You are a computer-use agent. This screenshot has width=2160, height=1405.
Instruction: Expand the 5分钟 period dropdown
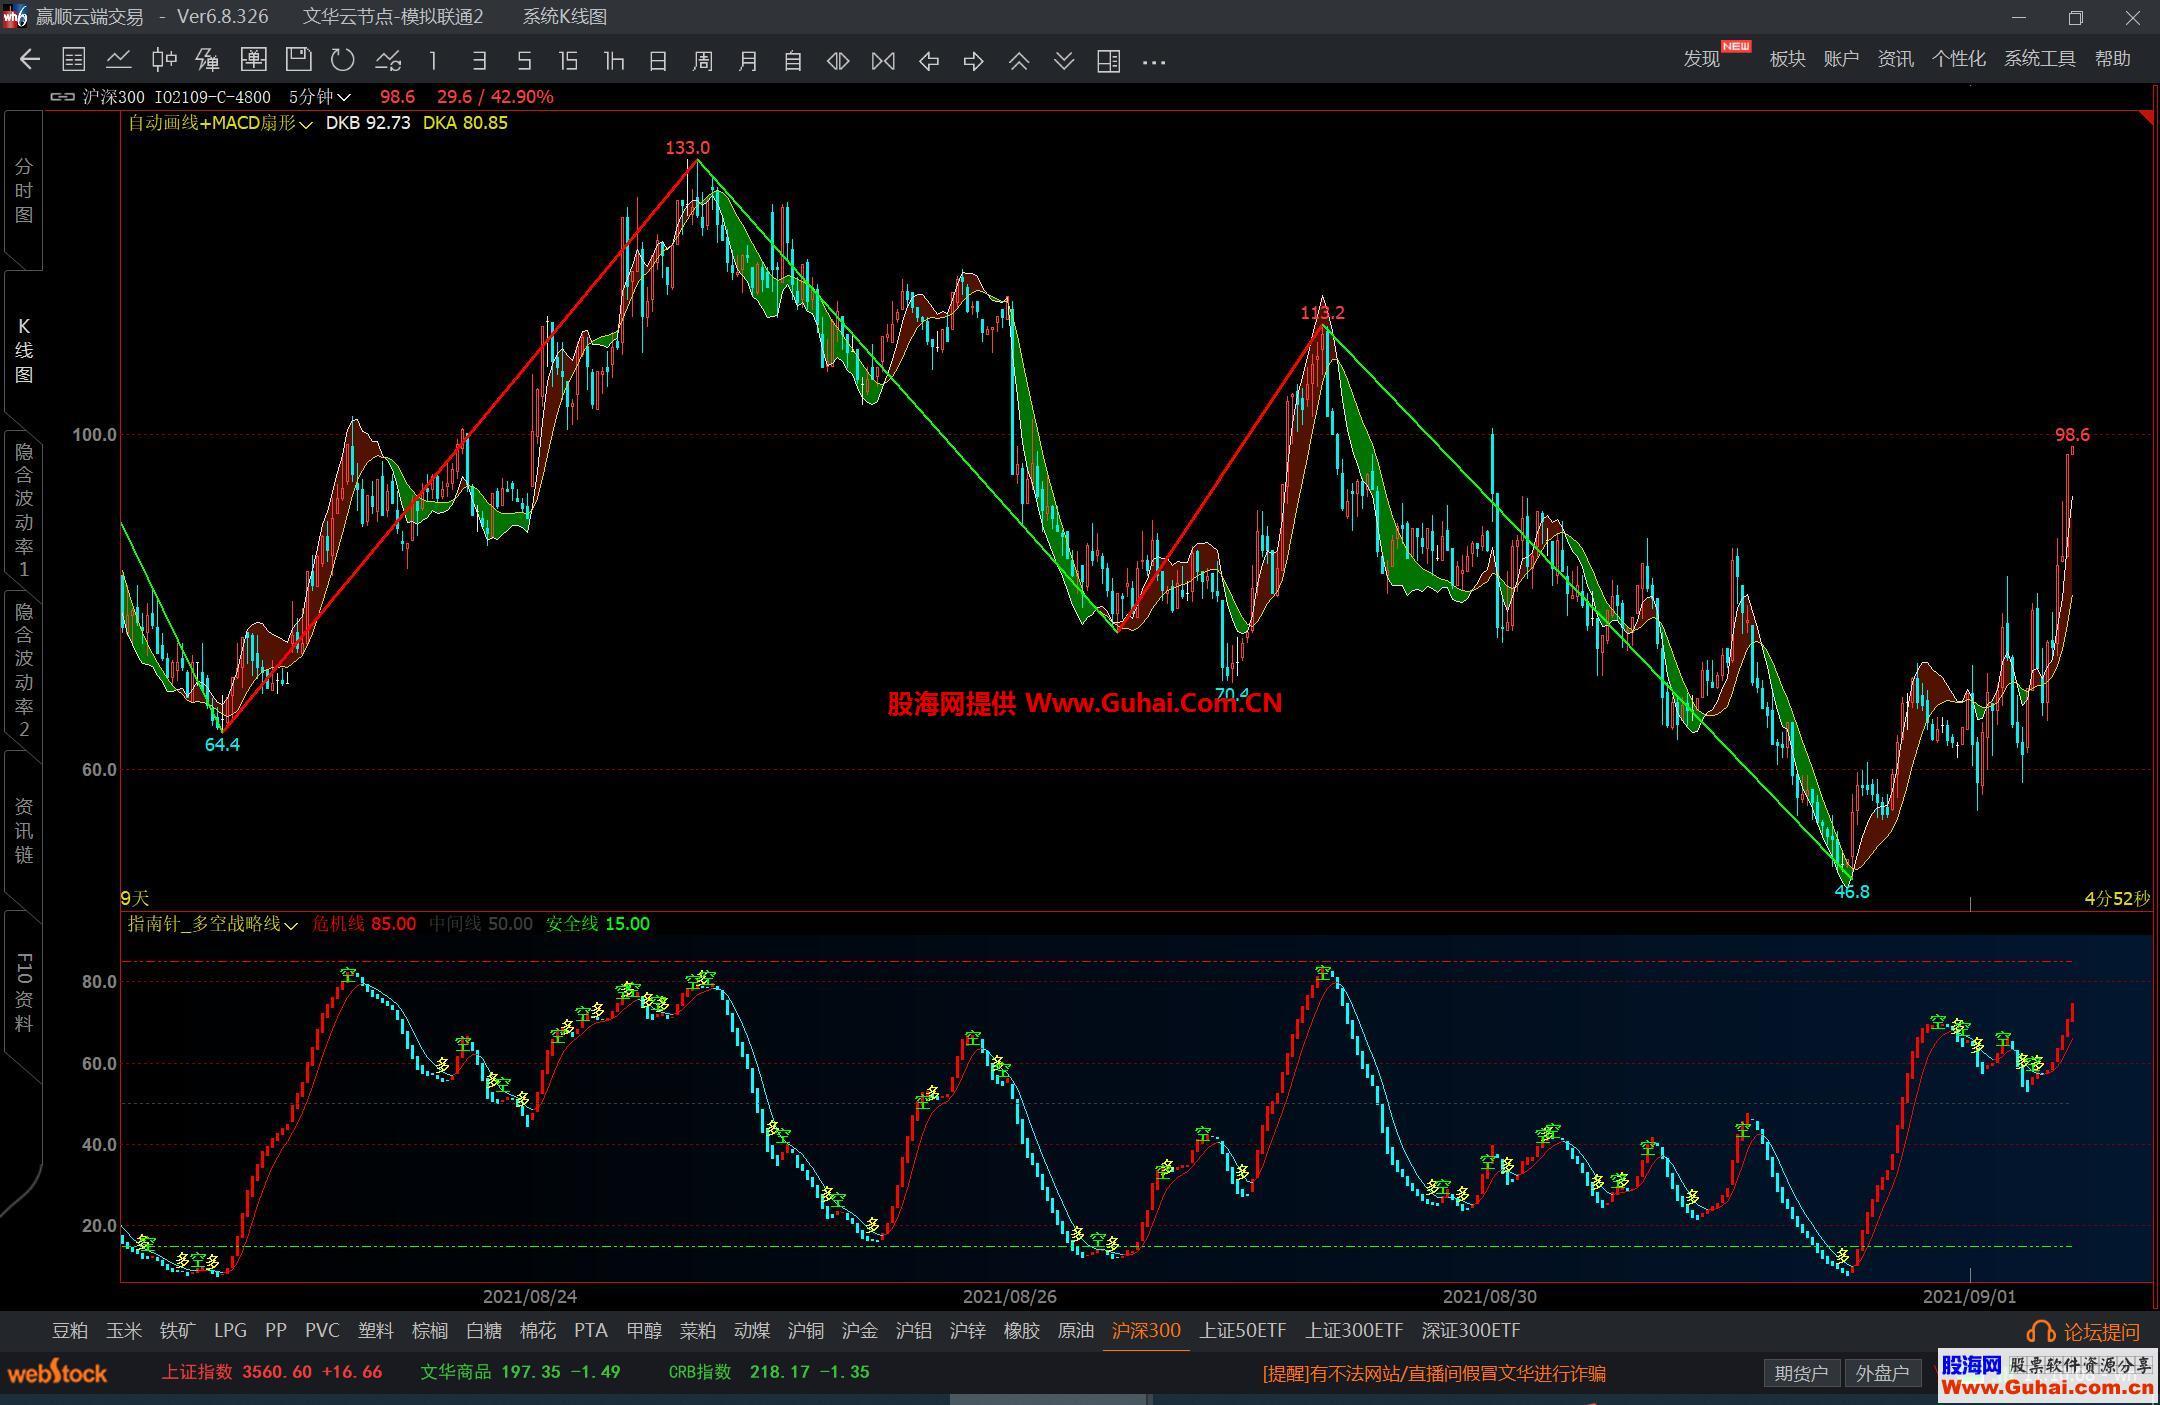point(320,97)
